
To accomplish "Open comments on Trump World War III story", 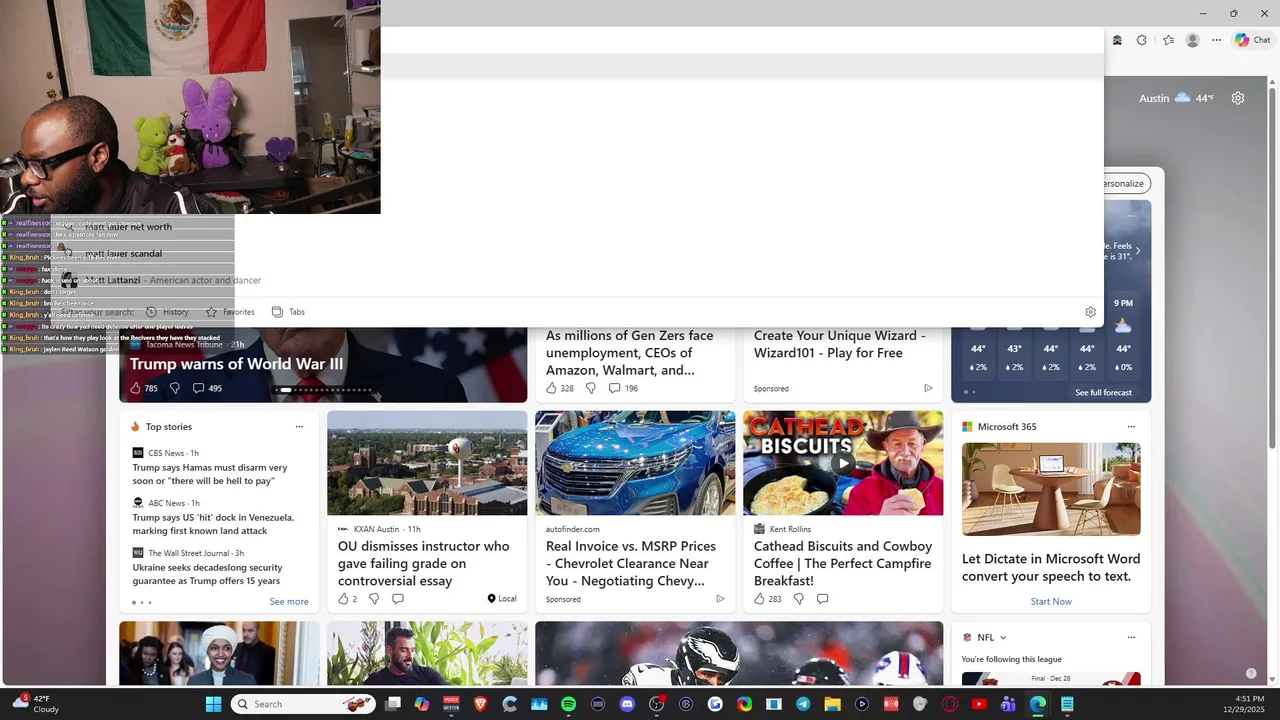I will pos(207,388).
